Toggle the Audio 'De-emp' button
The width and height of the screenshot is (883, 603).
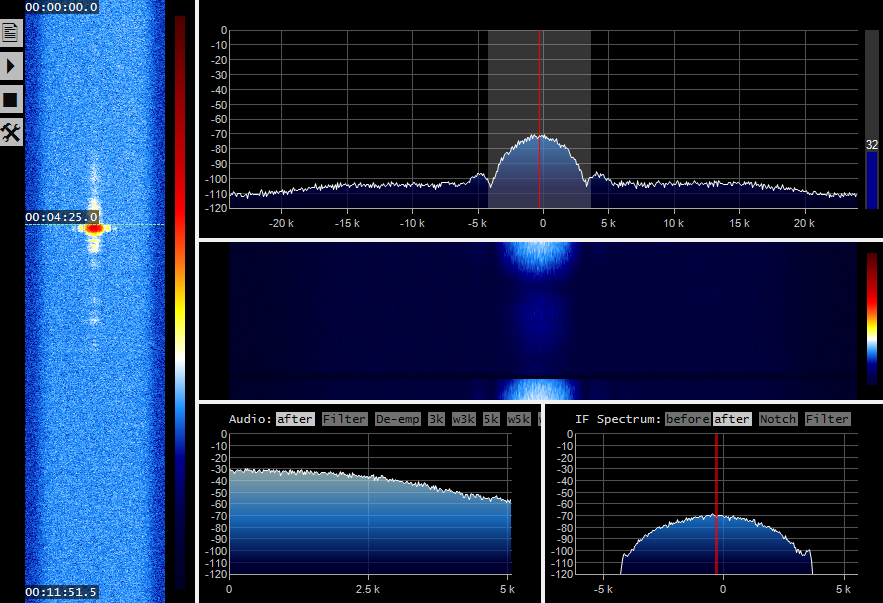coord(398,419)
